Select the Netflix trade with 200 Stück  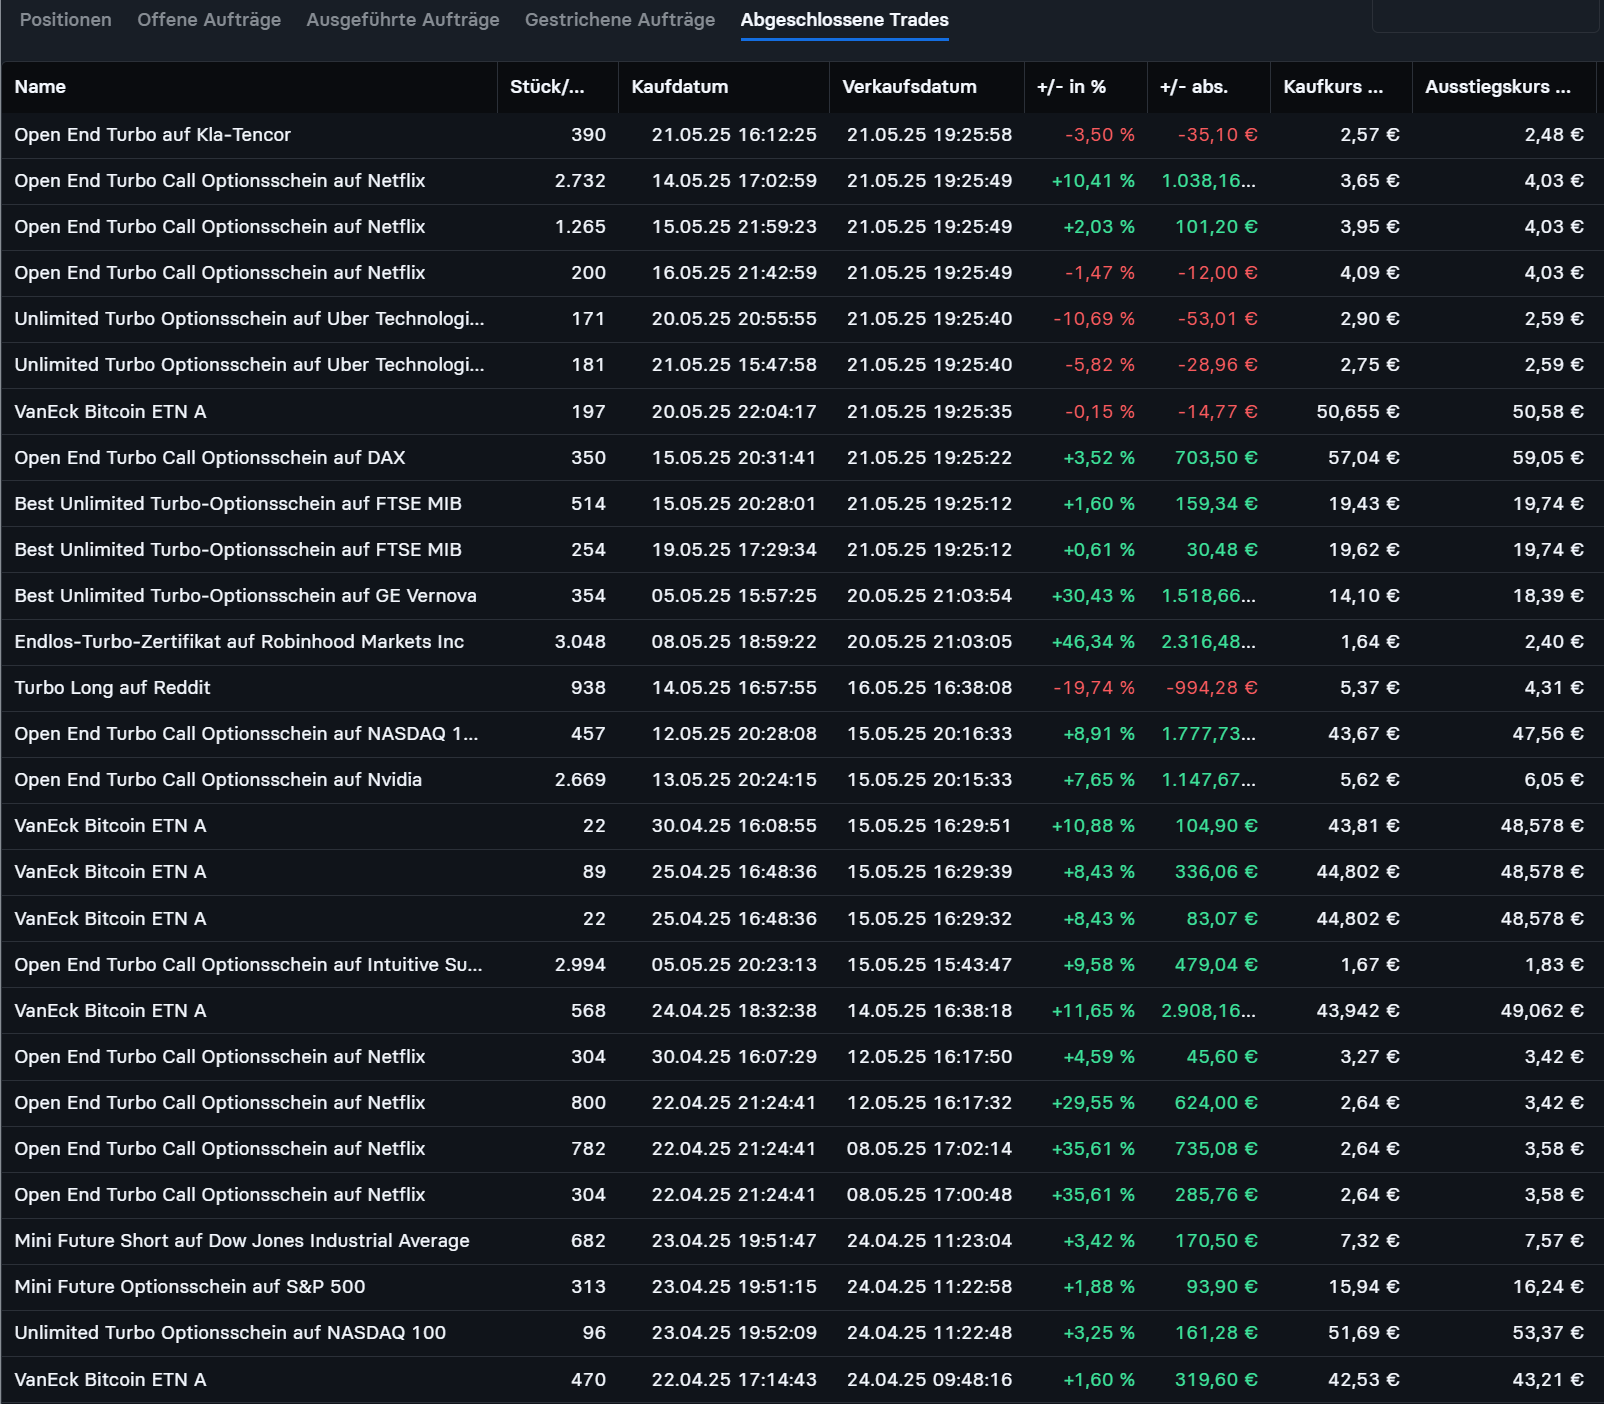802,273
